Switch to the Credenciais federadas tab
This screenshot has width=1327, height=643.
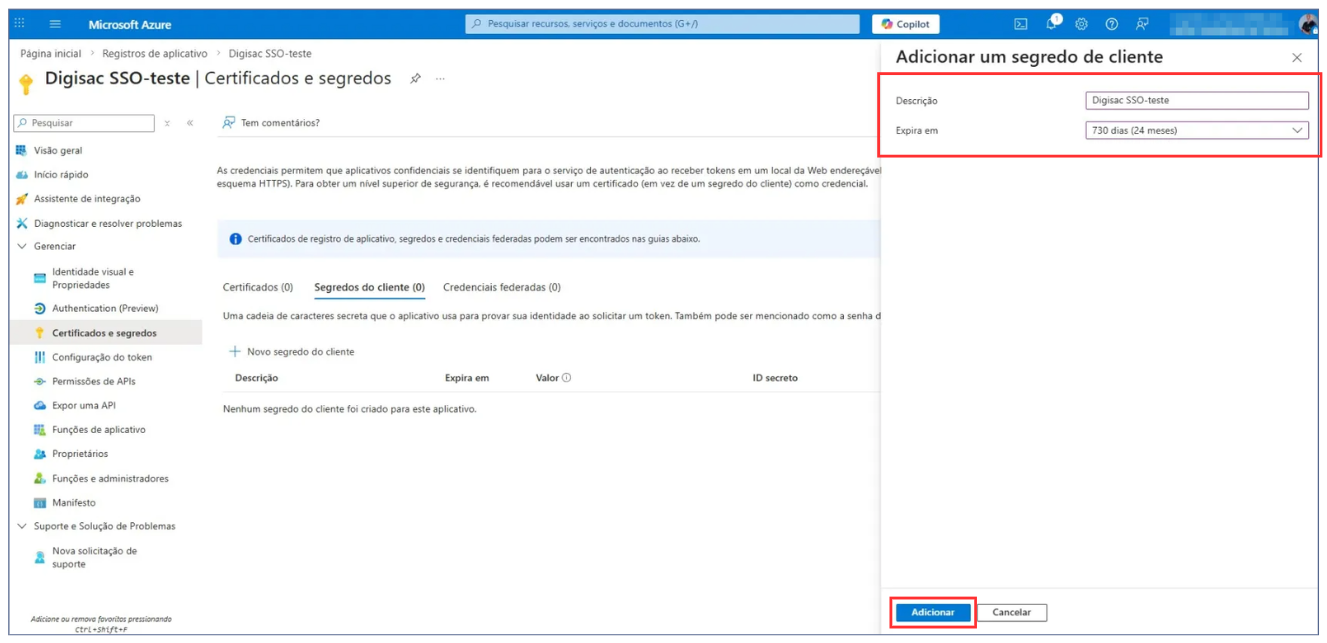[x=501, y=287]
